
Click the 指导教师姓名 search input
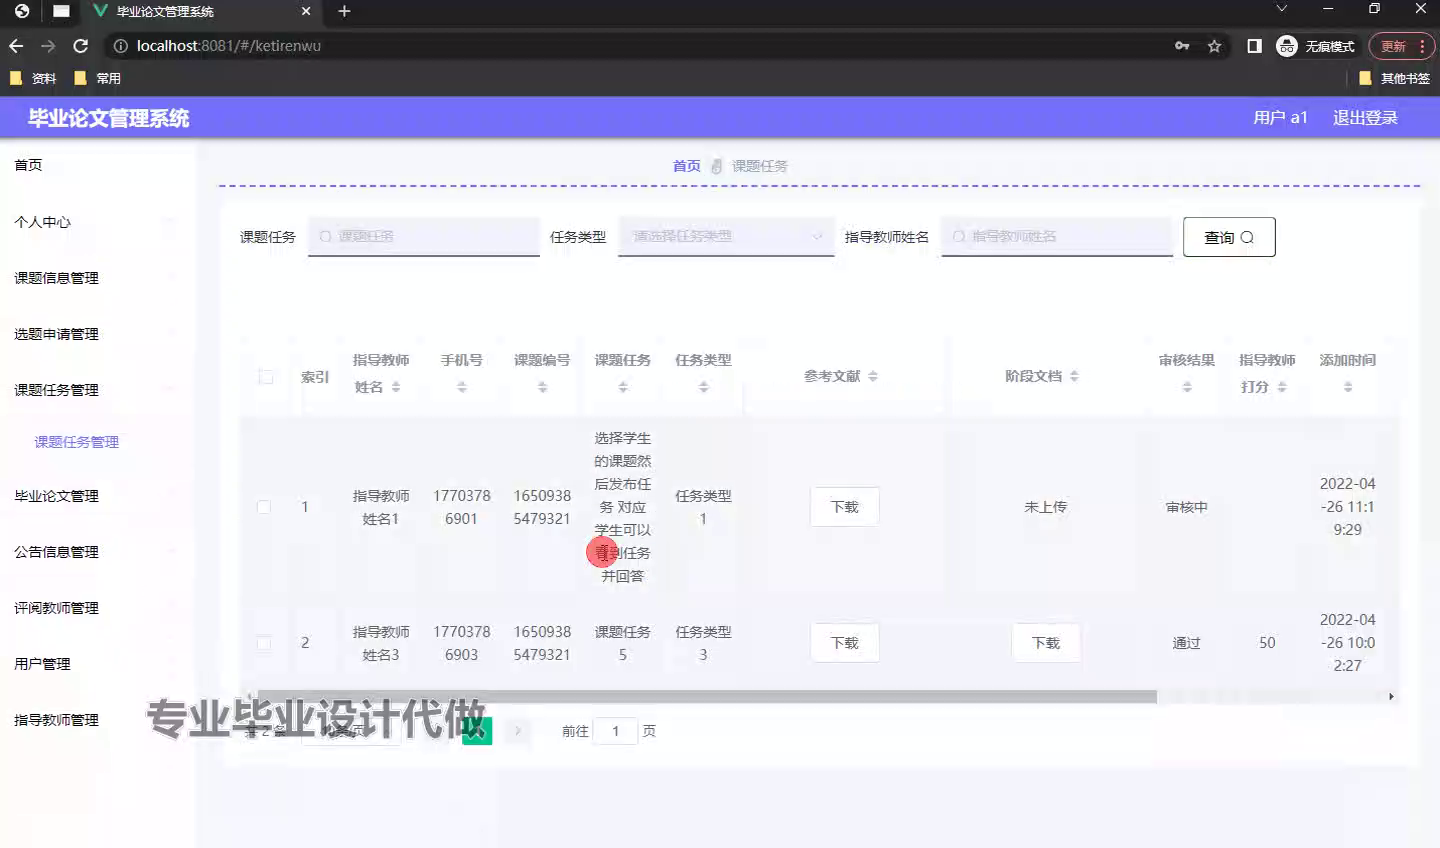click(1057, 237)
